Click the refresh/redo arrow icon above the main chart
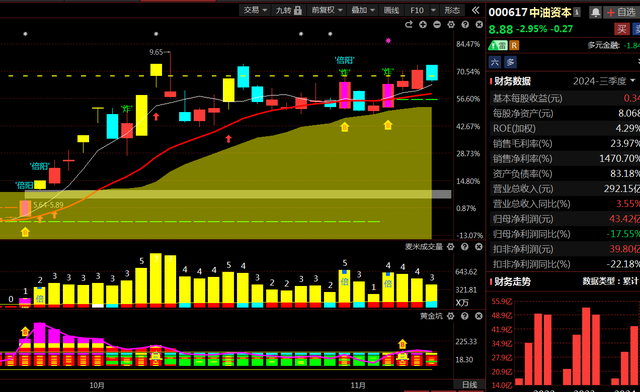The height and width of the screenshot is (392, 640). pyautogui.click(x=409, y=25)
